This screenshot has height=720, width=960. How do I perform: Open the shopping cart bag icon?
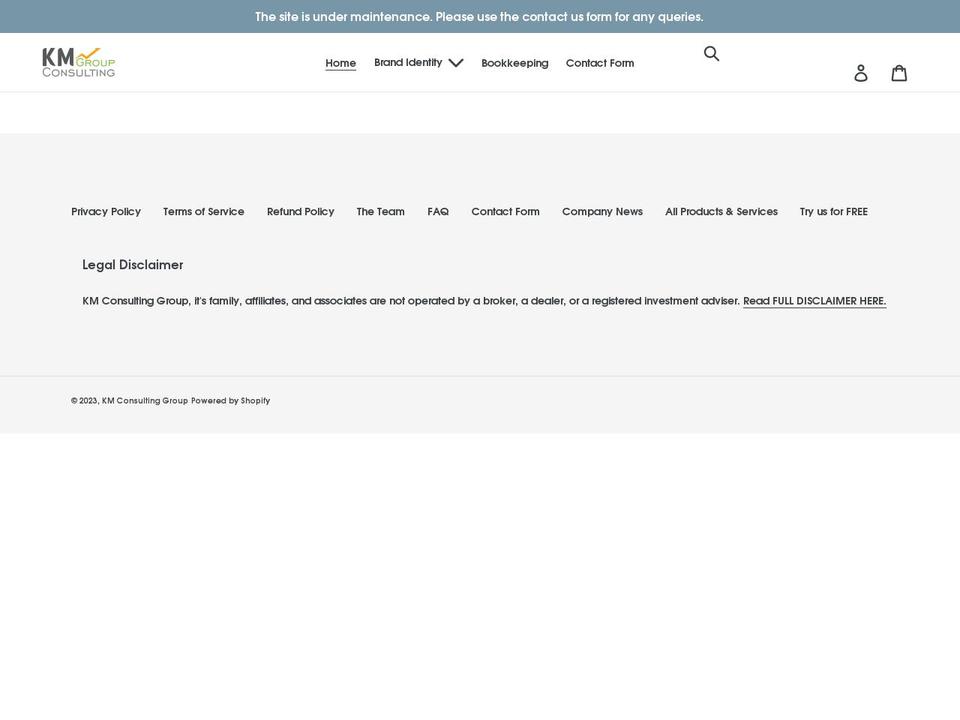click(x=899, y=73)
